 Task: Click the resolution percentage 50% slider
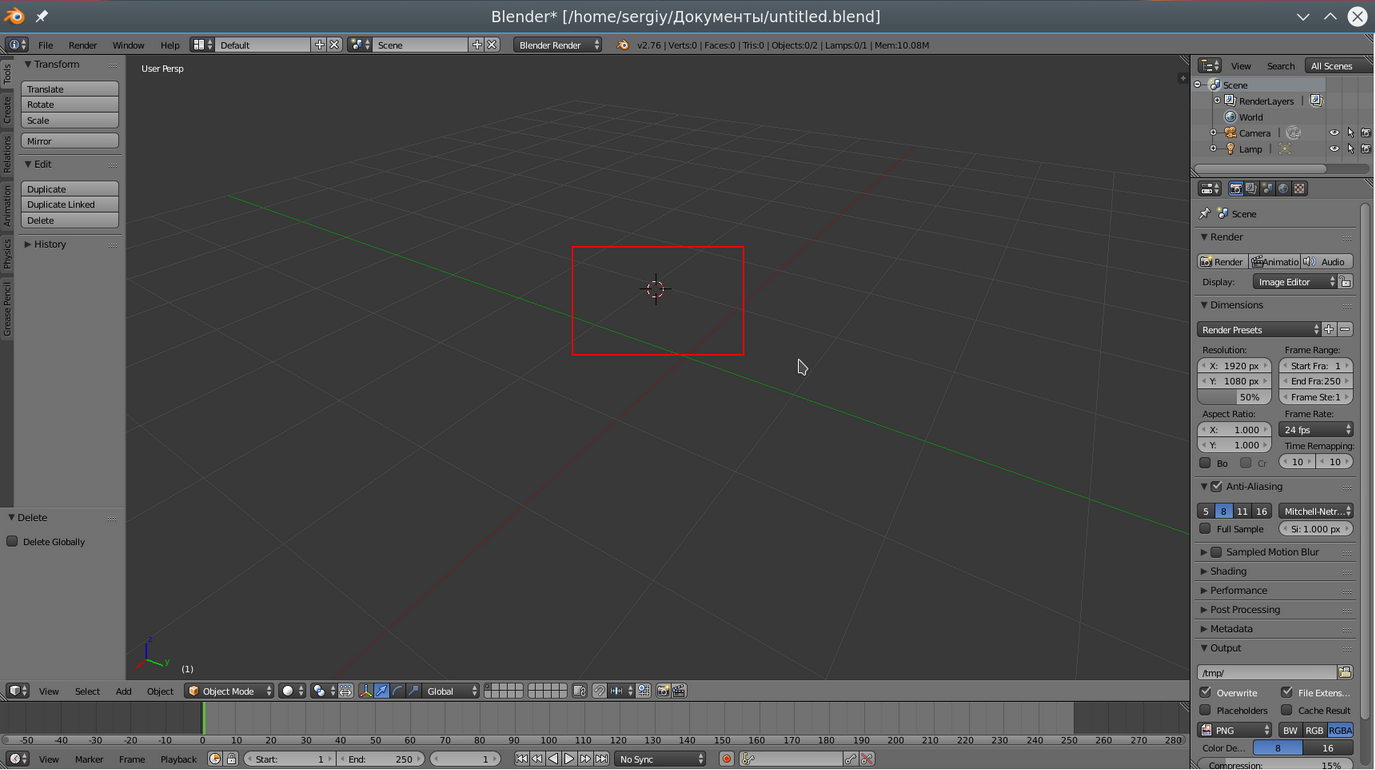[x=1234, y=397]
